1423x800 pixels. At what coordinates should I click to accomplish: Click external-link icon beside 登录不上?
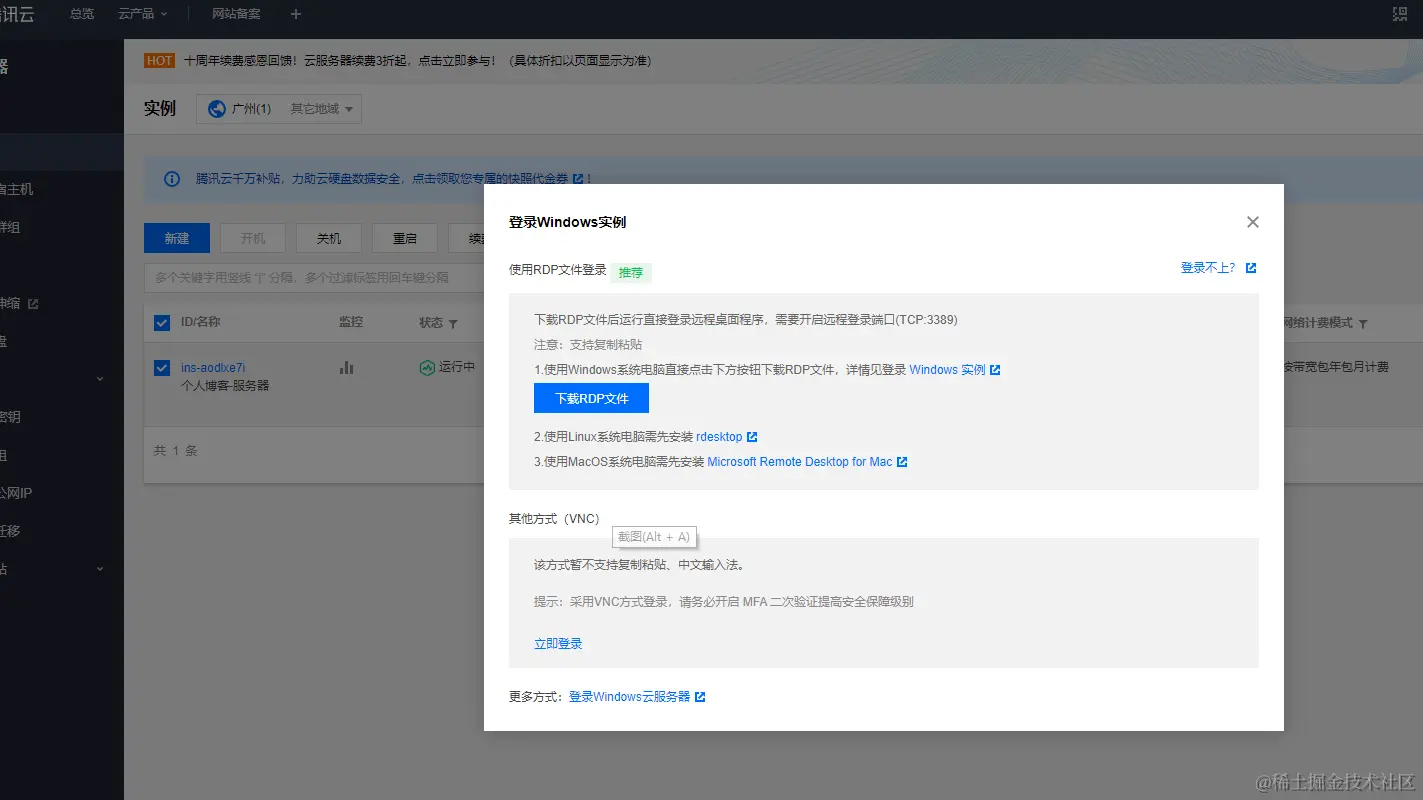coord(1251,268)
